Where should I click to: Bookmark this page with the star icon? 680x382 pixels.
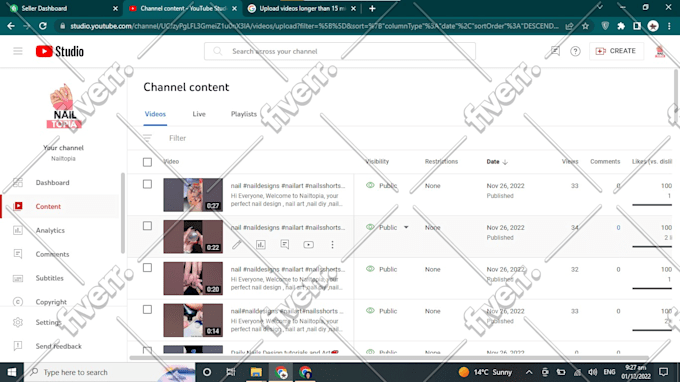[x=585, y=26]
